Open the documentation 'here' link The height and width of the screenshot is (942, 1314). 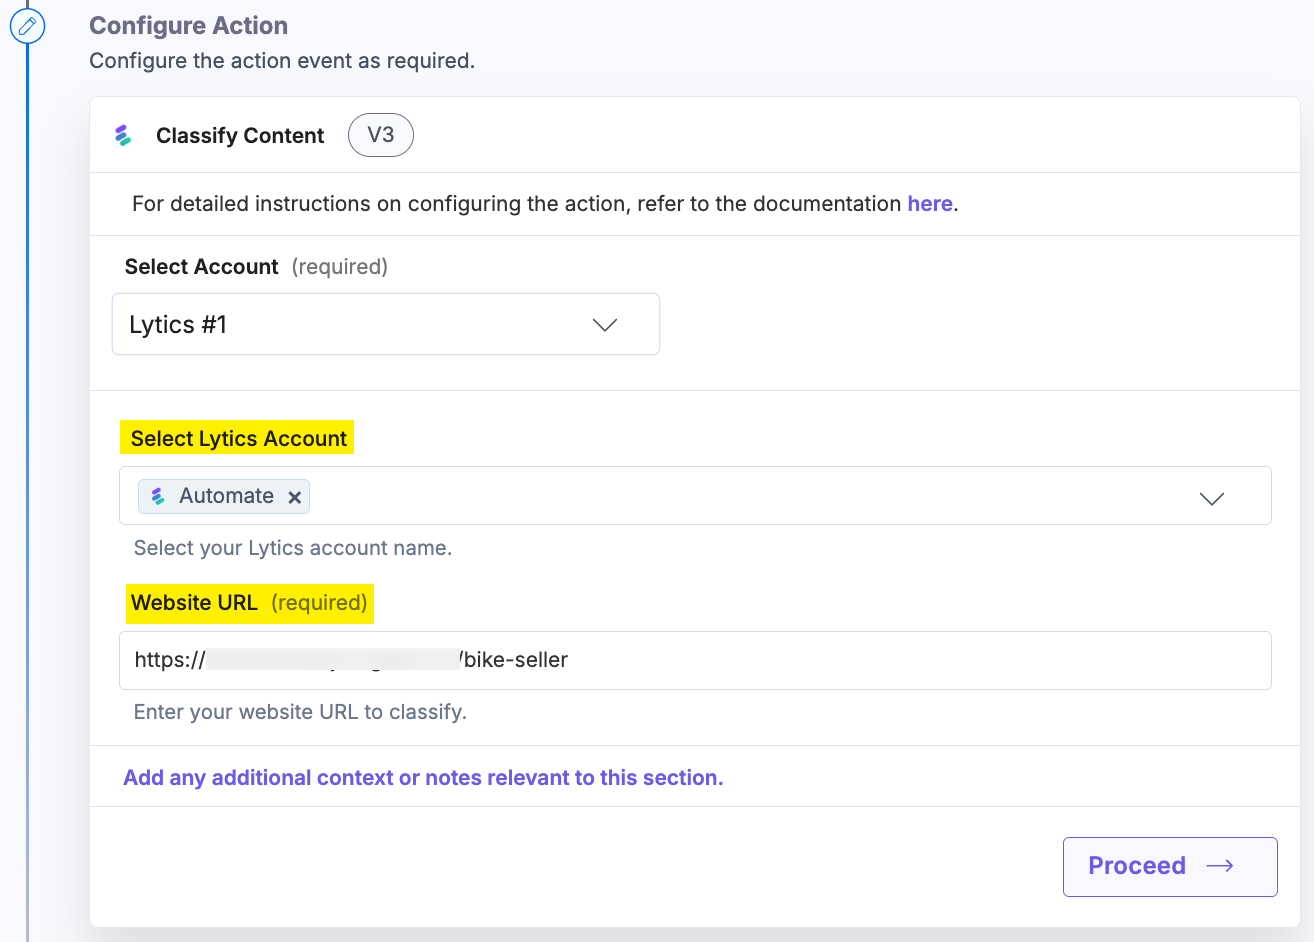930,203
